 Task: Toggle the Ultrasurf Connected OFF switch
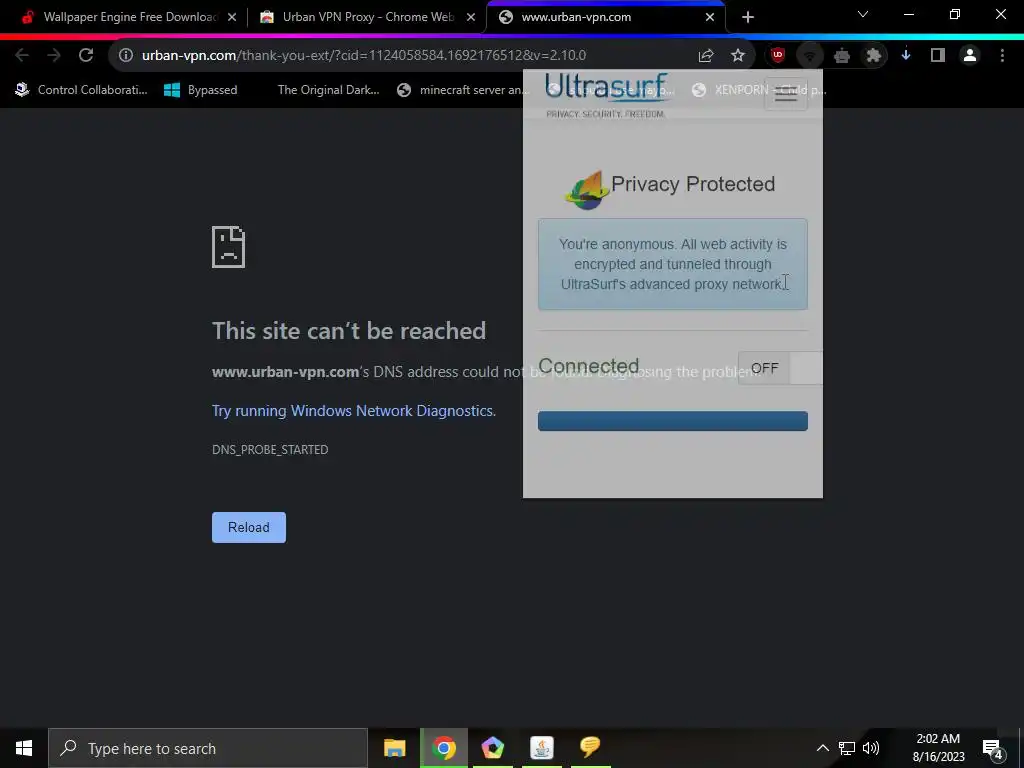(x=780, y=368)
